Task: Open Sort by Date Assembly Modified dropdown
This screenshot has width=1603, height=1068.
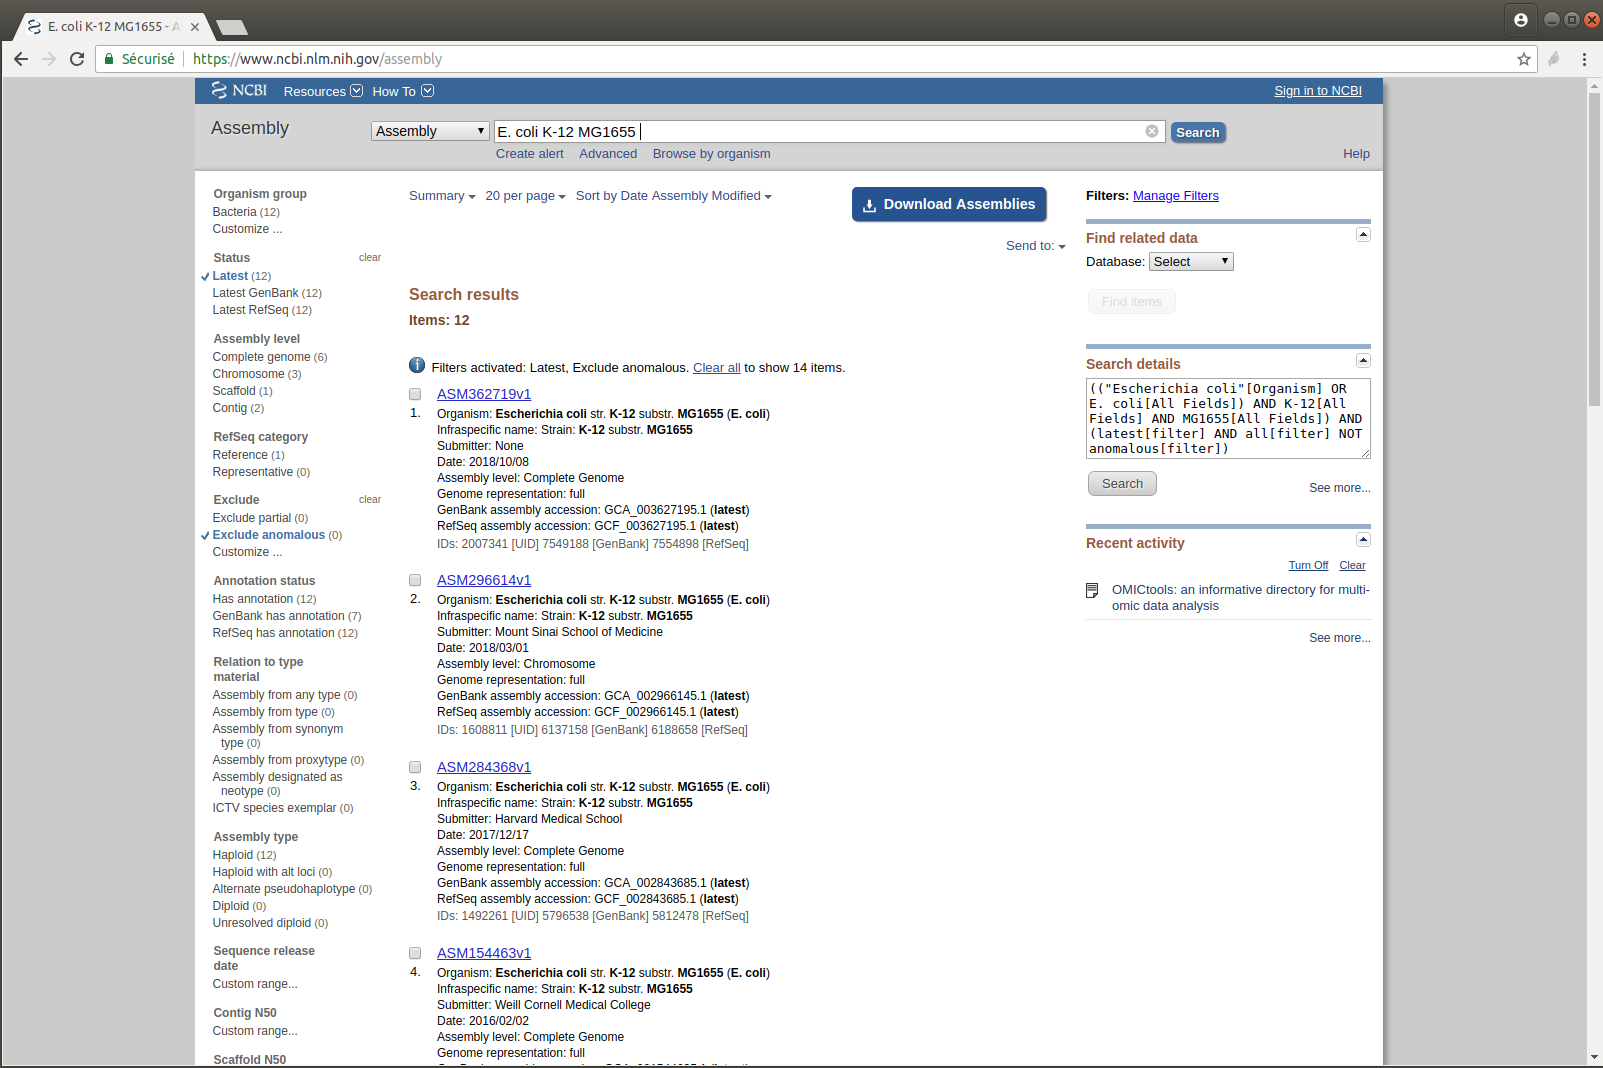Action: coord(674,196)
